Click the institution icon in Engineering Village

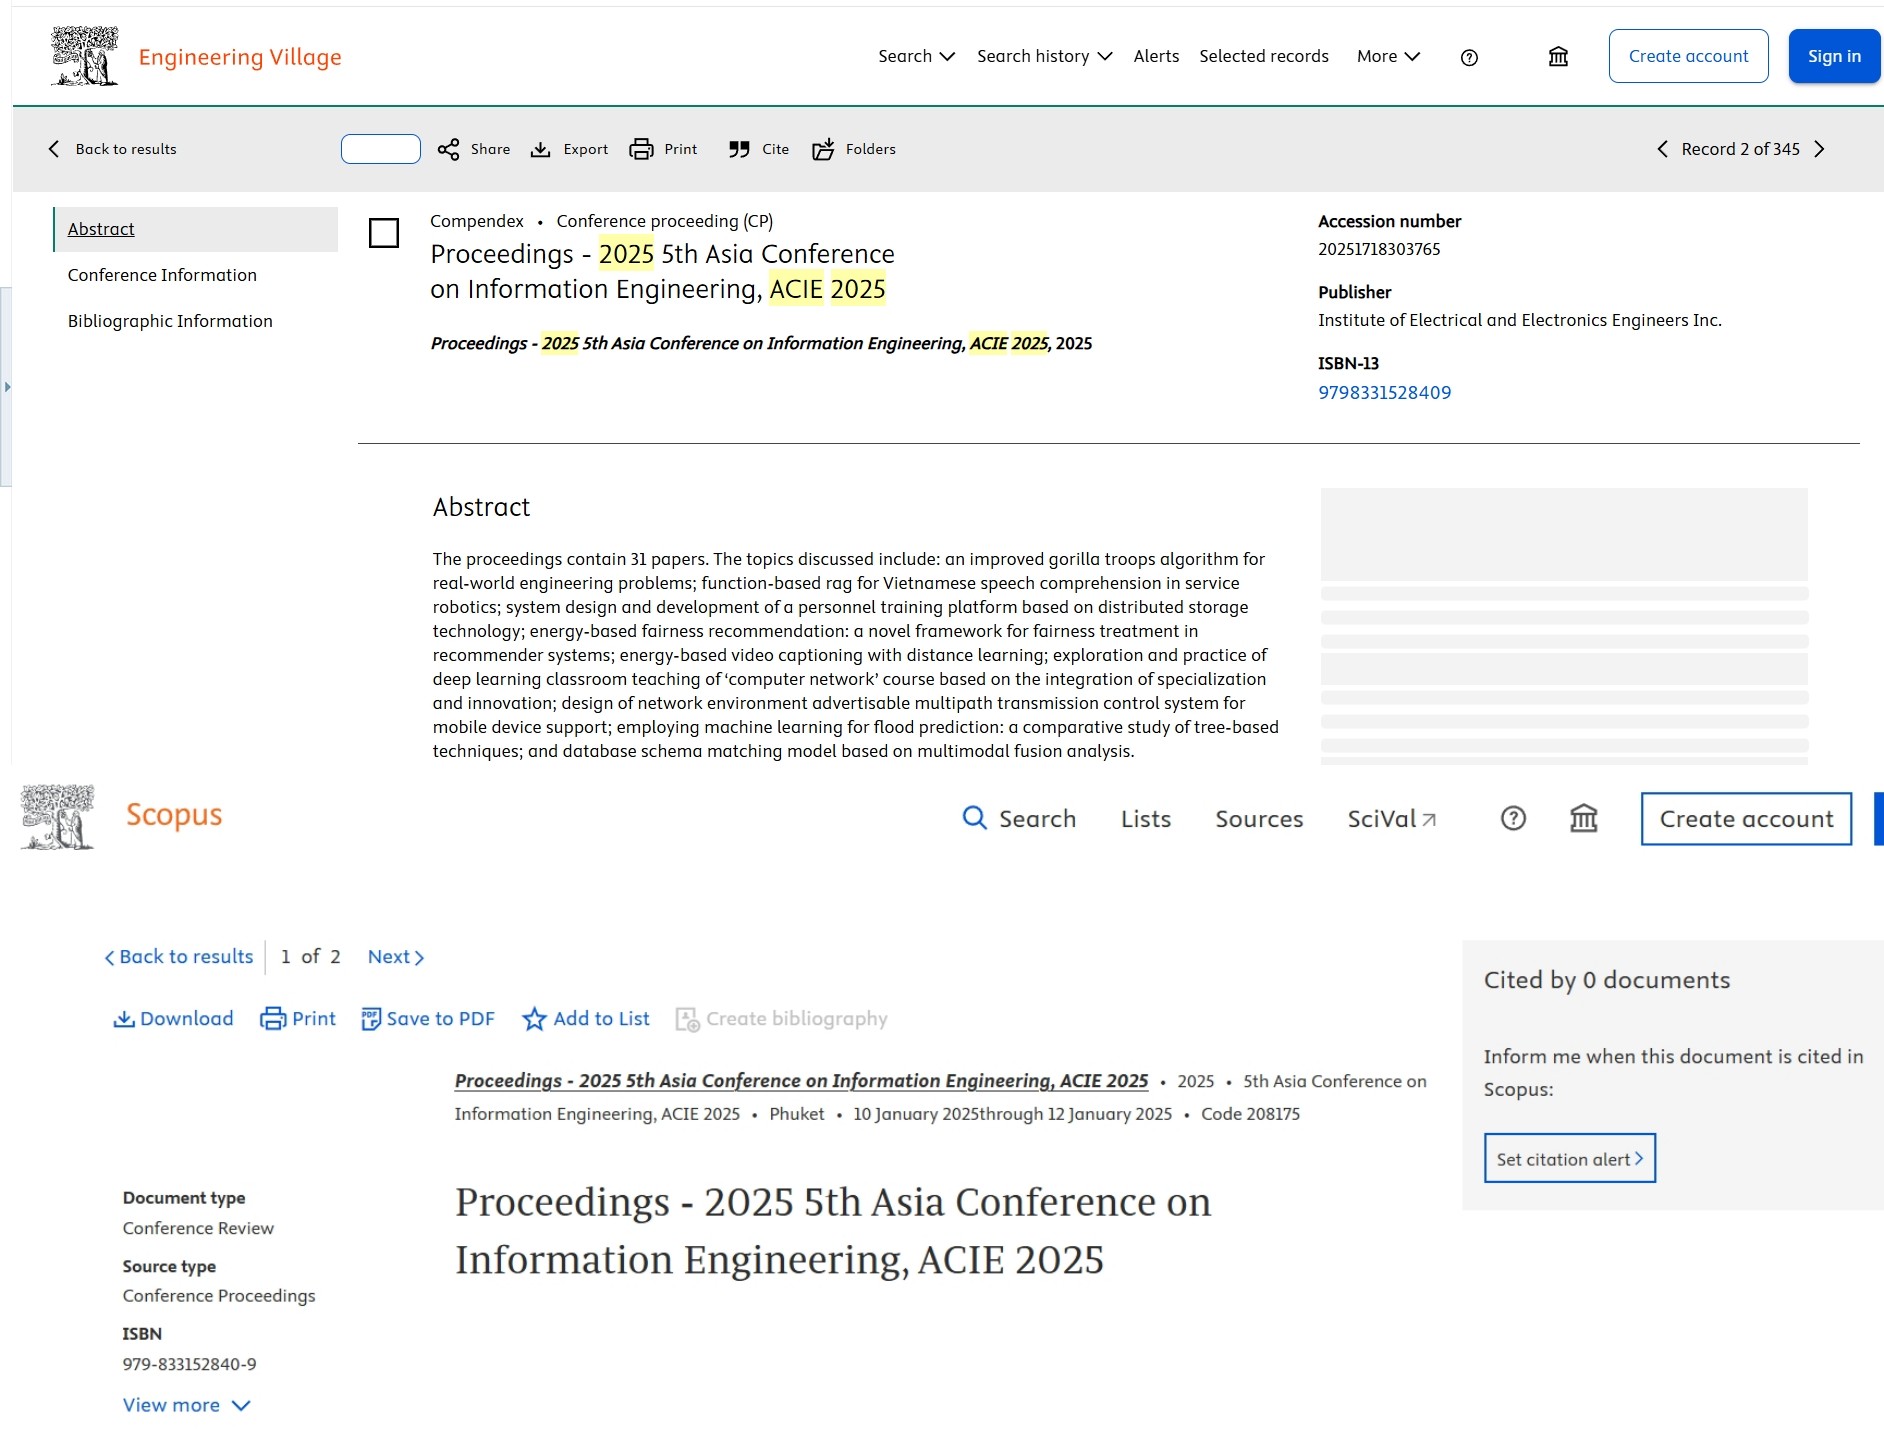coord(1558,57)
